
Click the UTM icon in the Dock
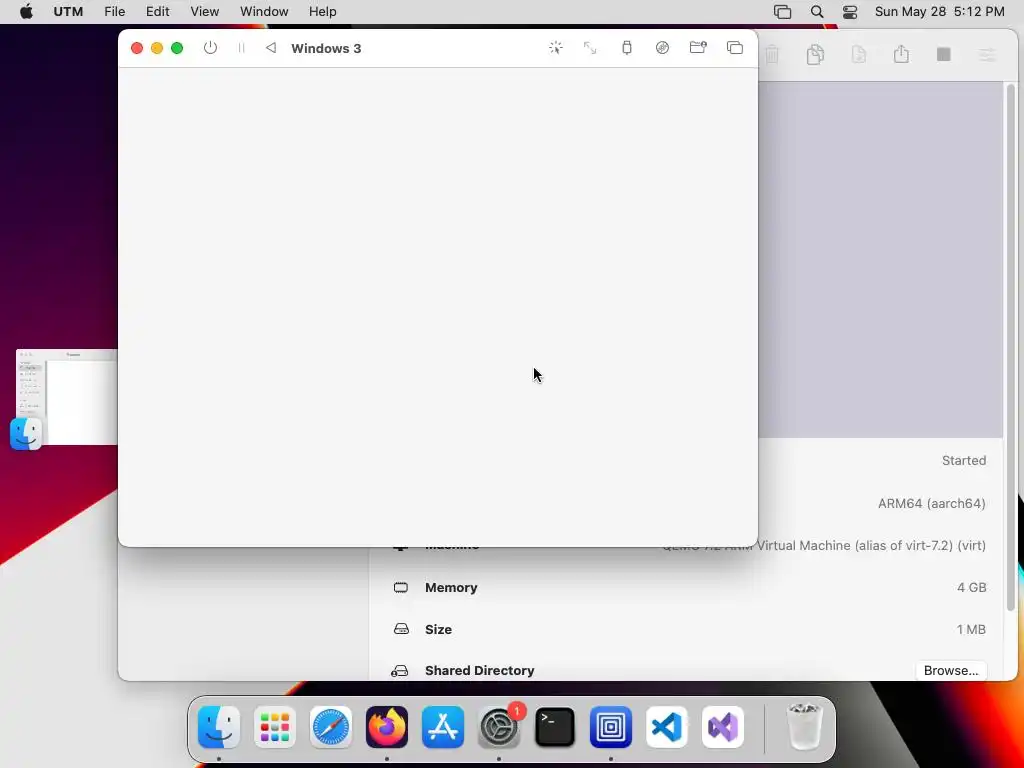[611, 727]
